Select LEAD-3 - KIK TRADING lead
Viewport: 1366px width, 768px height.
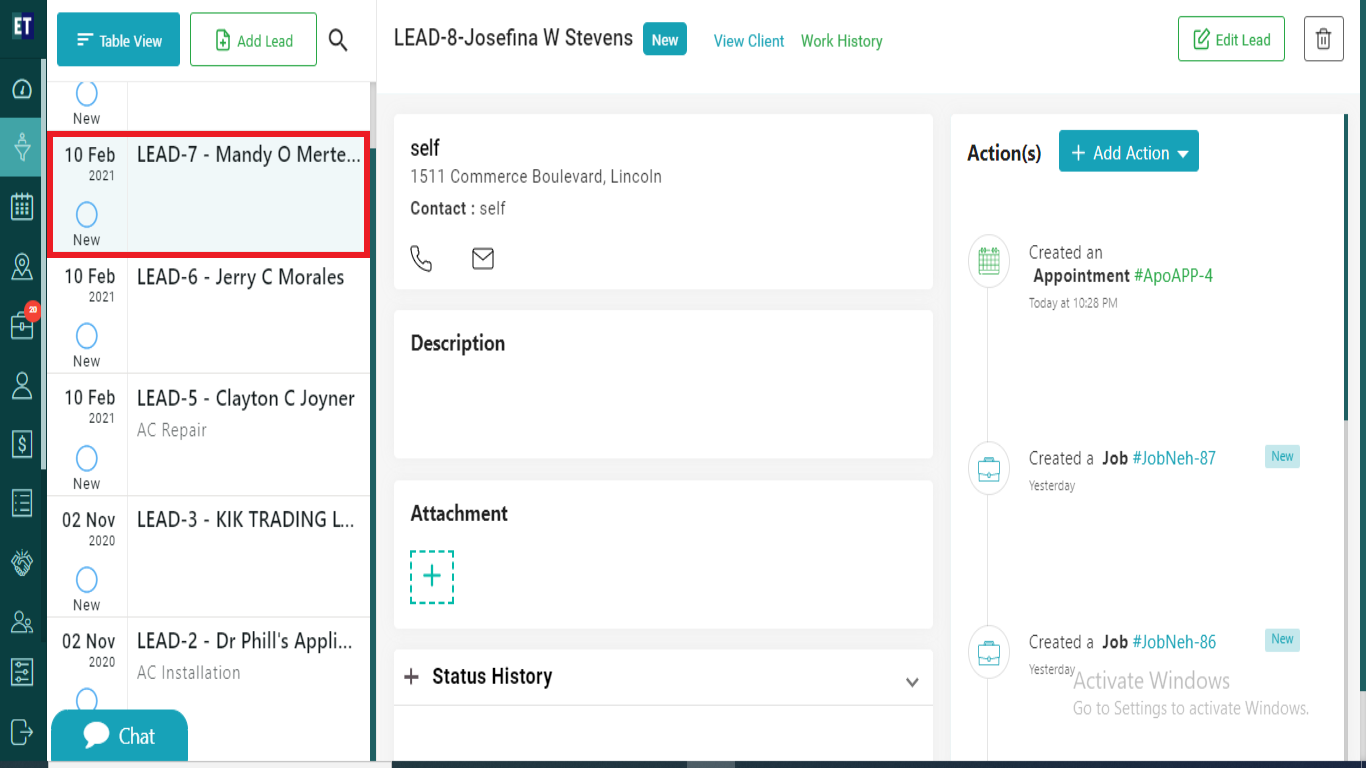click(208, 556)
